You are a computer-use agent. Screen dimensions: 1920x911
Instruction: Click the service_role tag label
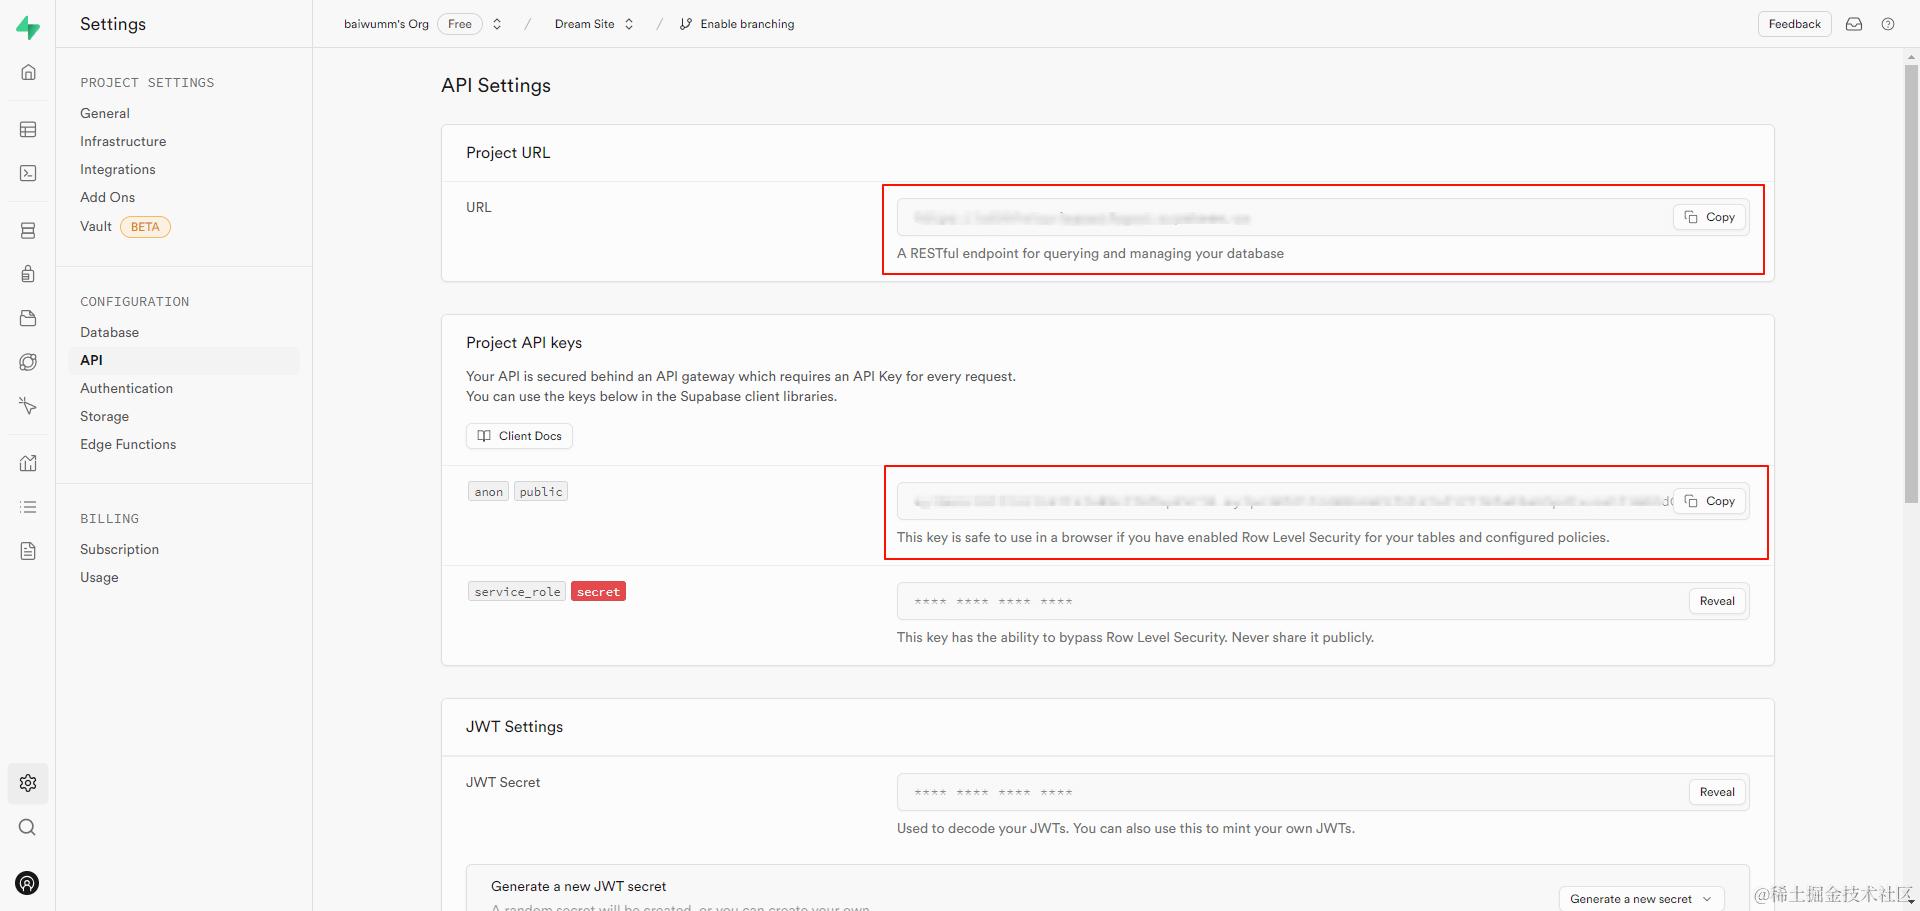tap(517, 592)
